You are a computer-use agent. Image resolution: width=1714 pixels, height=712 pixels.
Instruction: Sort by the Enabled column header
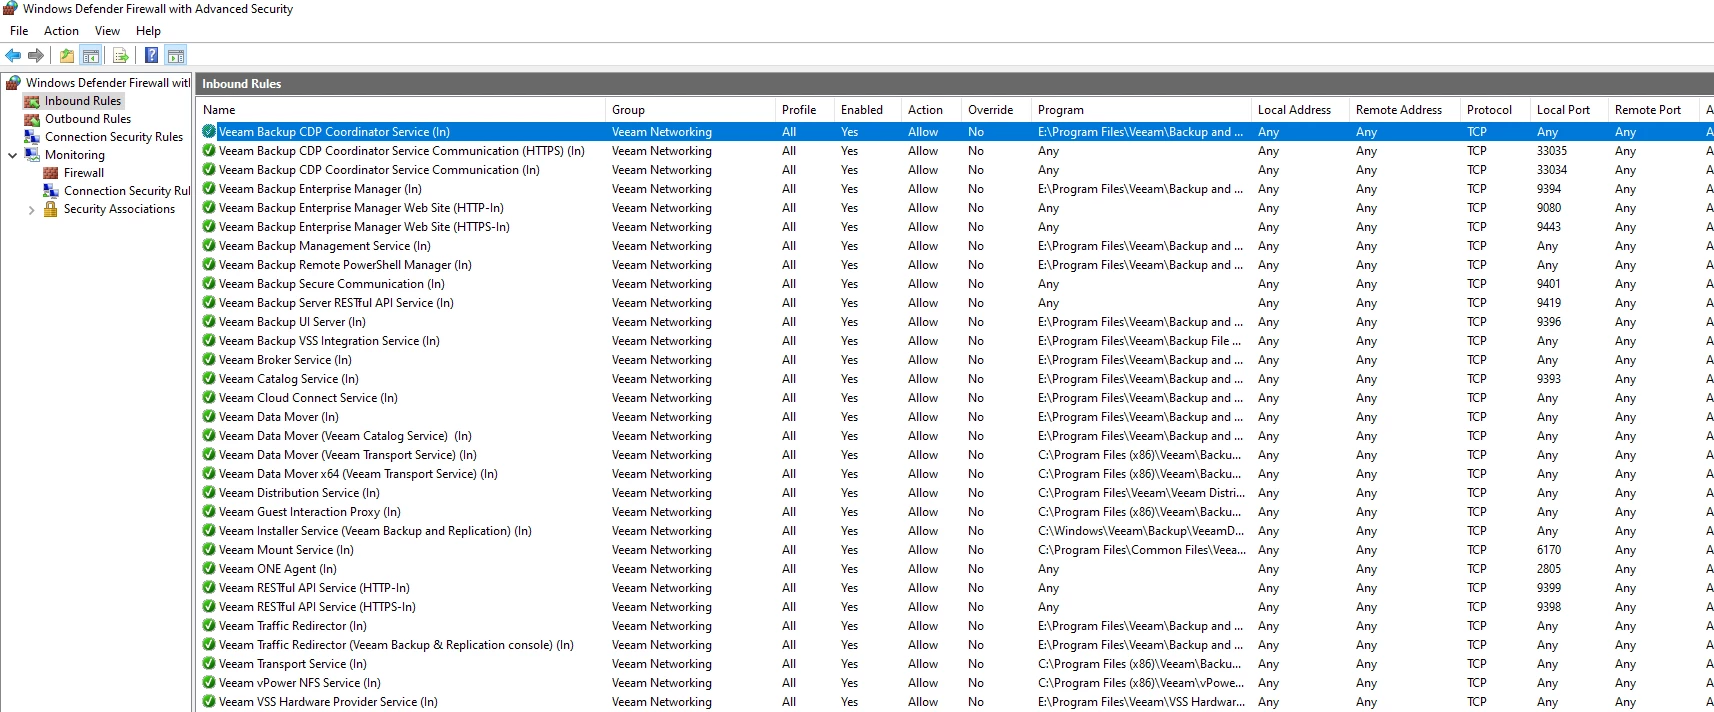[868, 110]
